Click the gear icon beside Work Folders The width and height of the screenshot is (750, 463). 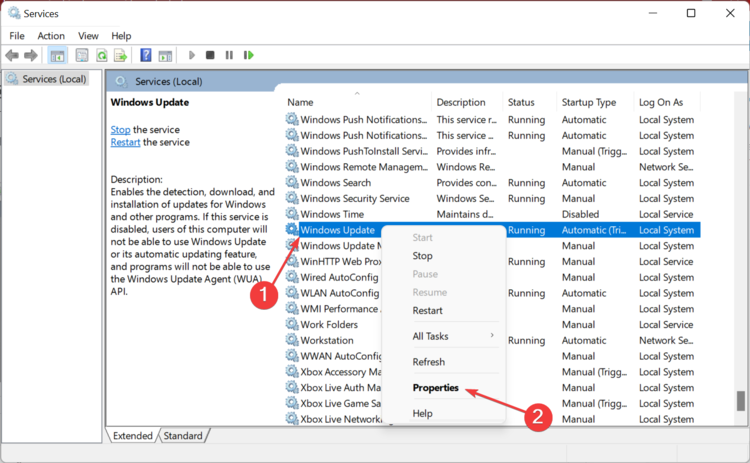[x=292, y=324]
